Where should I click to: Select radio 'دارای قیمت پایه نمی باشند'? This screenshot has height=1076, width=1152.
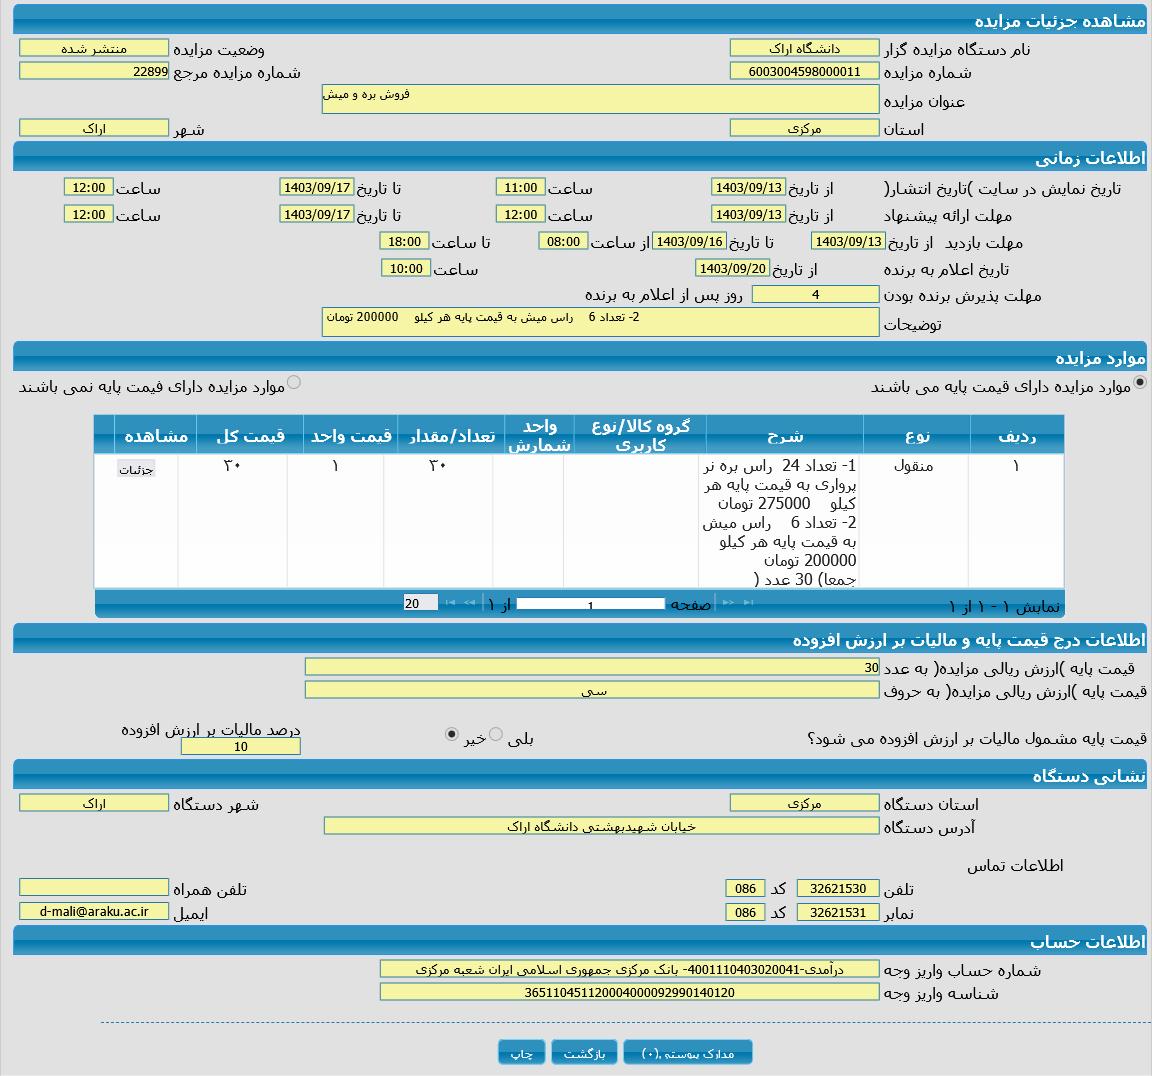294,382
